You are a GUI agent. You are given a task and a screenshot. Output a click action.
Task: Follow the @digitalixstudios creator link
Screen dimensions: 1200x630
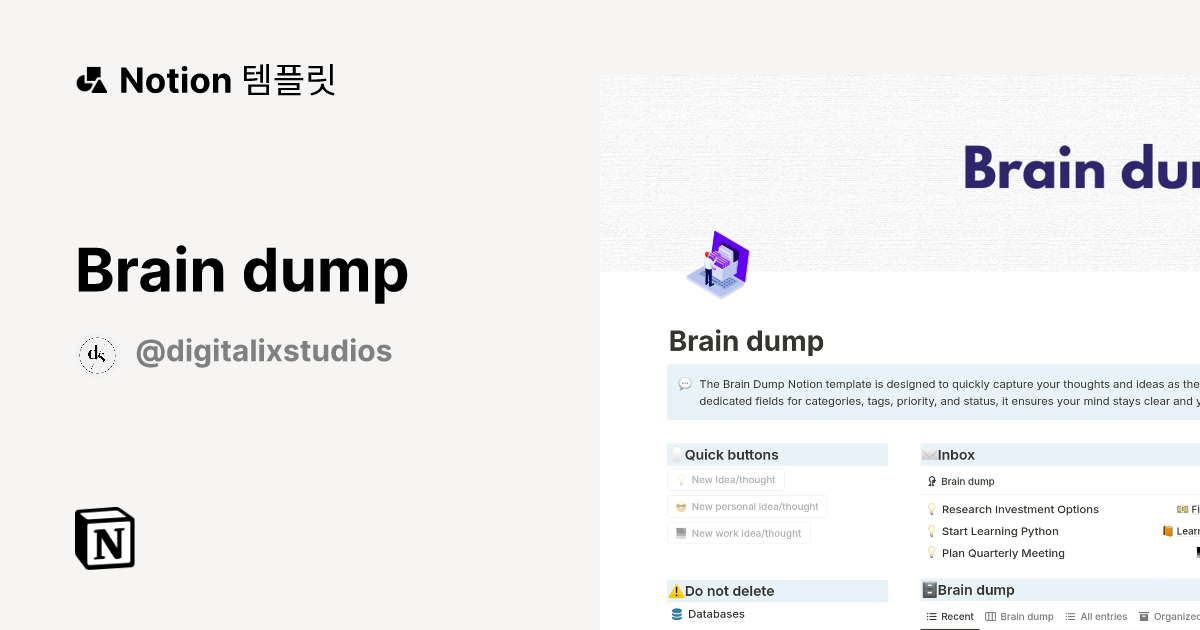point(264,351)
